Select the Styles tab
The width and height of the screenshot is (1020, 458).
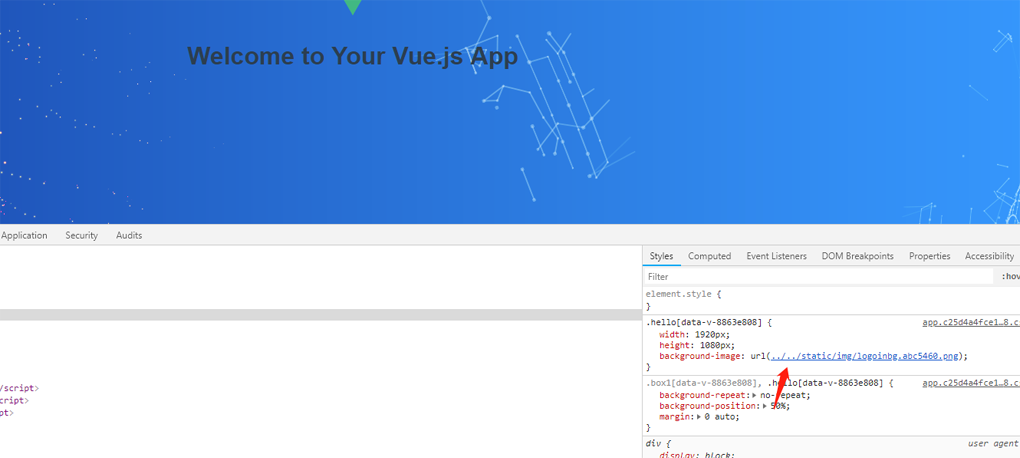(x=661, y=256)
